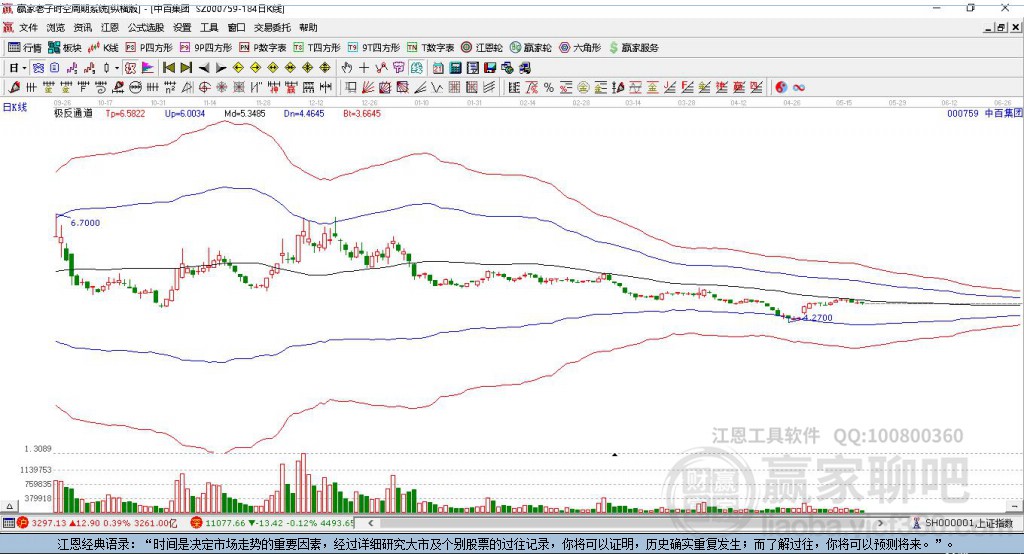The image size is (1024, 554).
Task: Click the Gann fan rays icon
Action: point(368,88)
